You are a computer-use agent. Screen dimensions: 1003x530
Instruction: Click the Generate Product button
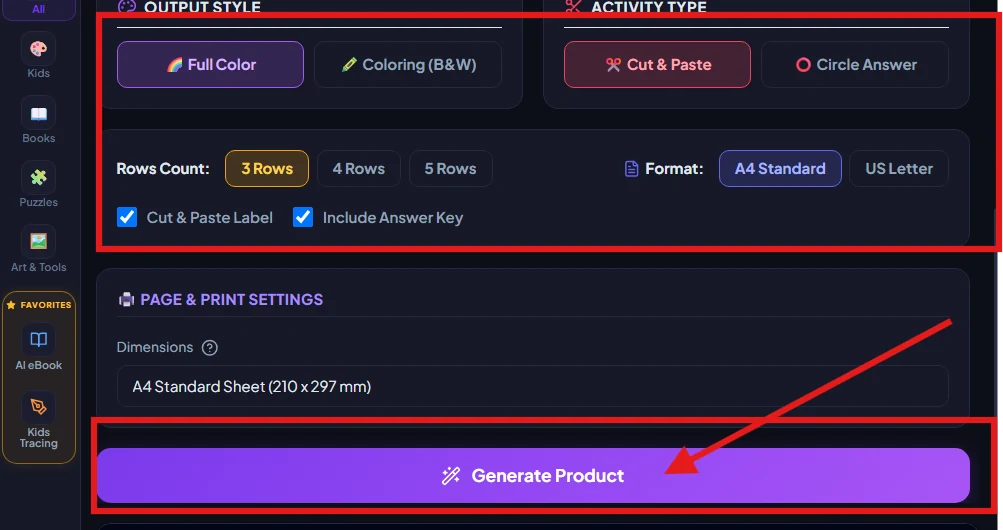[533, 476]
